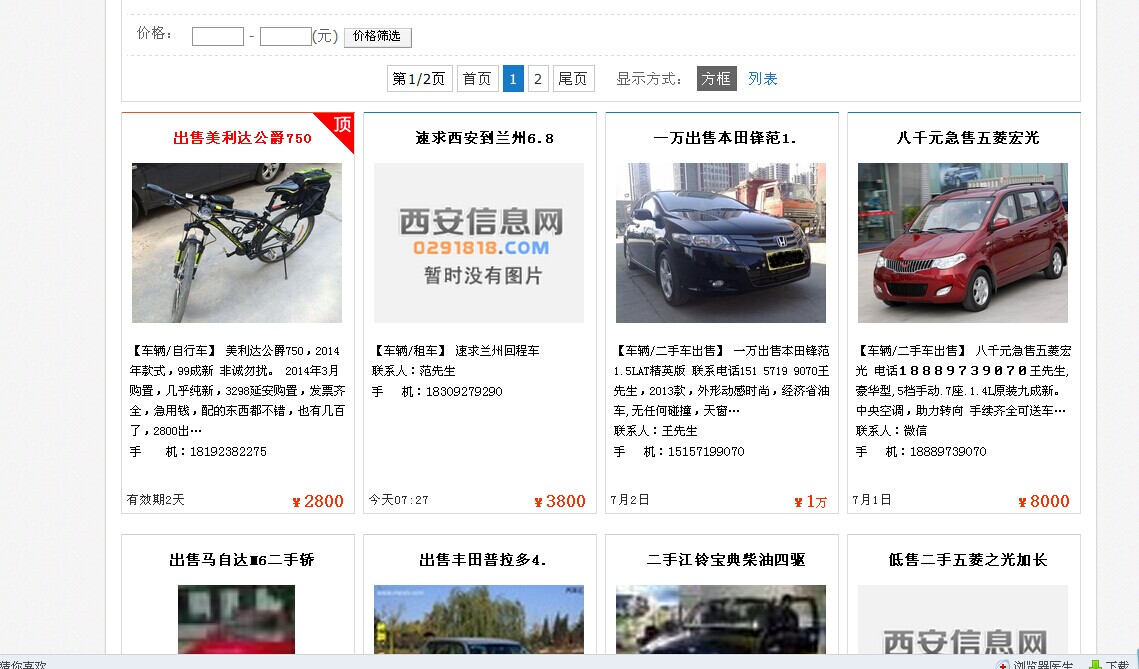The height and width of the screenshot is (669, 1139).
Task: Click the download icon in status bar
Action: point(1095,665)
